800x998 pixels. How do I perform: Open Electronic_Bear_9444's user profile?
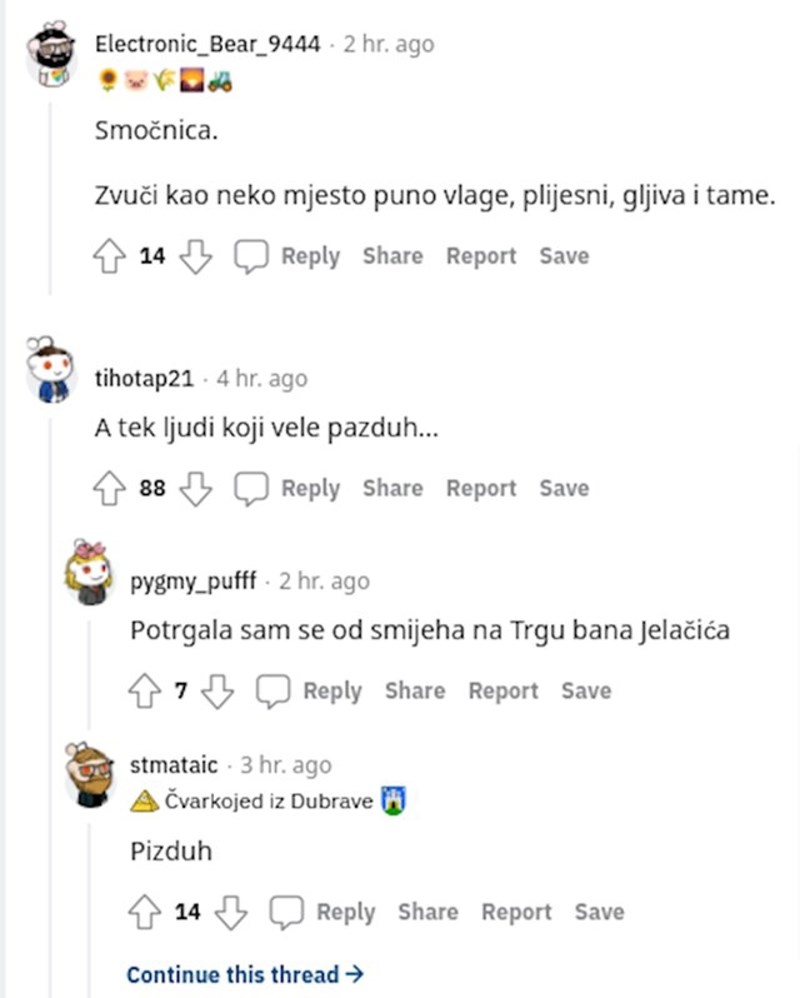[207, 44]
